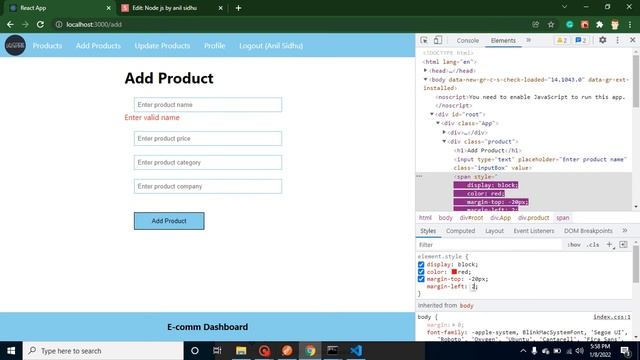Focus the Enter product category field
The width and height of the screenshot is (640, 360).
tap(208, 162)
